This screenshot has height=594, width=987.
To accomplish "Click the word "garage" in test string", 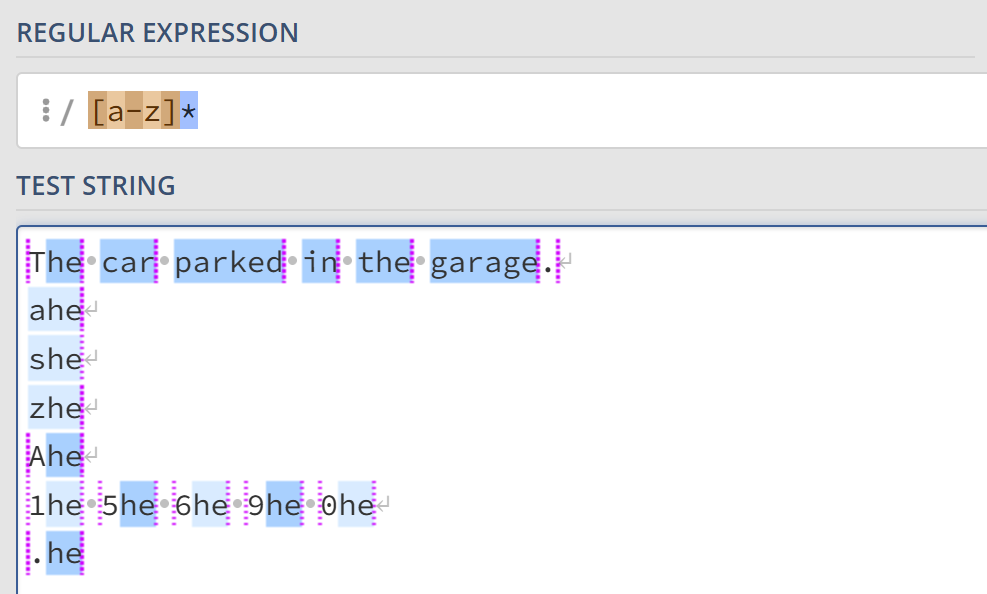I will pos(484,262).
